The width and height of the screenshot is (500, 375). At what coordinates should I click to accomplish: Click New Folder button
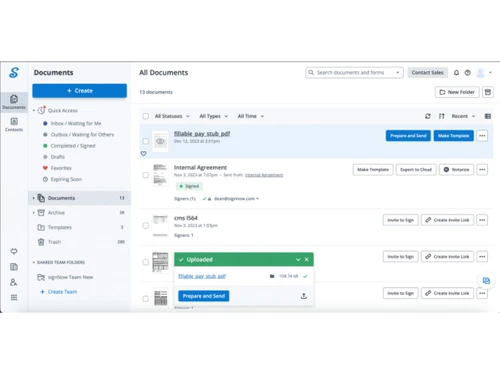point(457,92)
